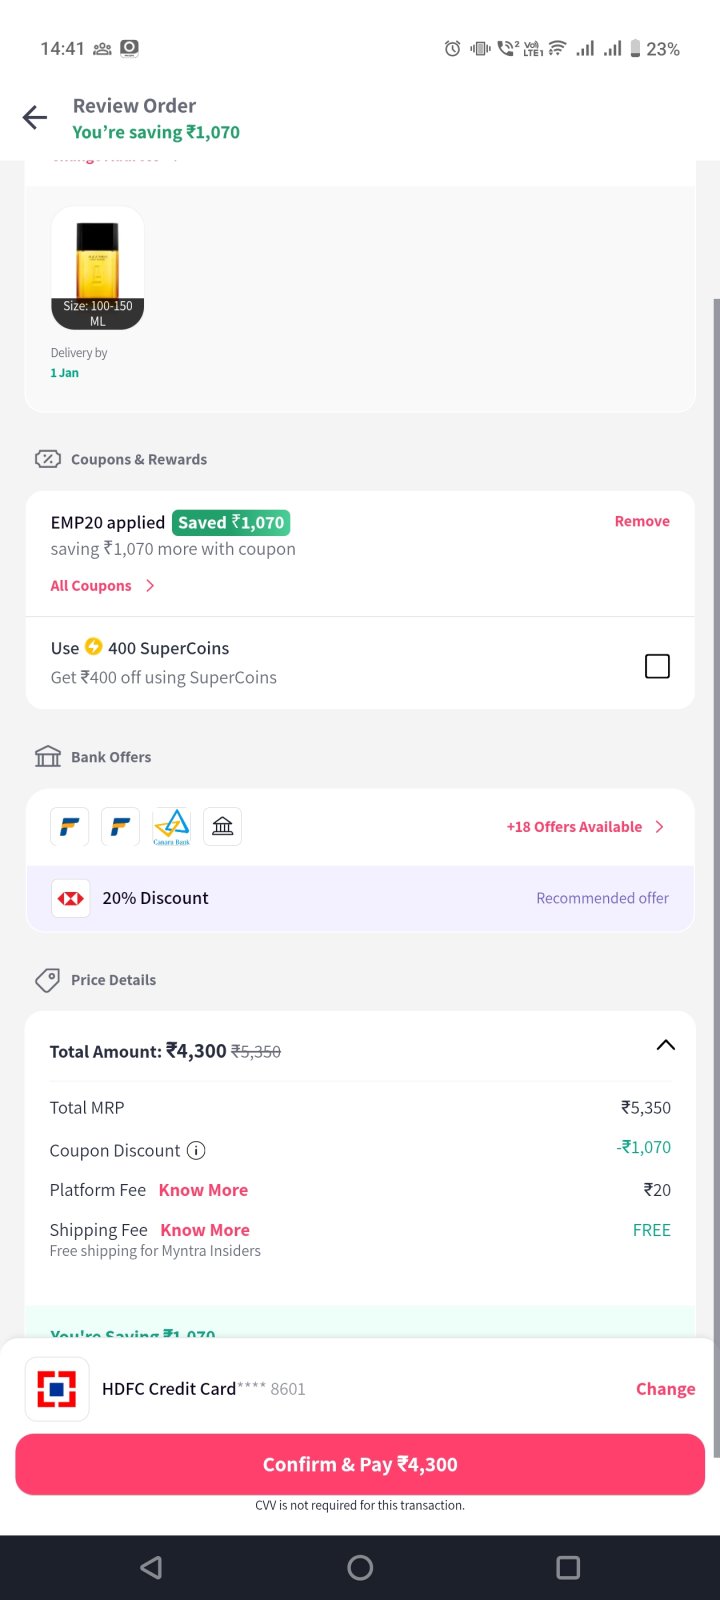This screenshot has height=1600, width=720.
Task: Tap the HDFC Credit Card logo
Action: [x=57, y=1389]
